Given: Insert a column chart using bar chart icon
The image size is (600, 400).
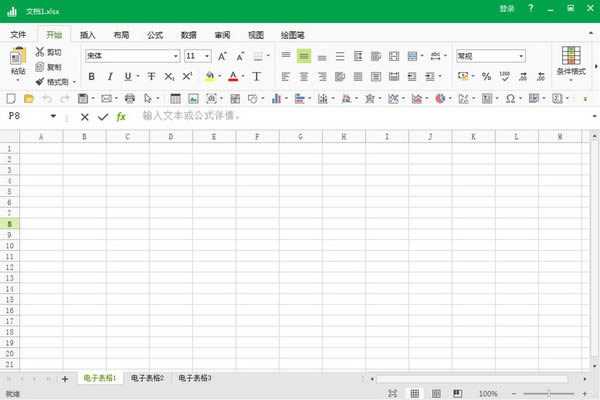Looking at the screenshot, I should pos(276,99).
